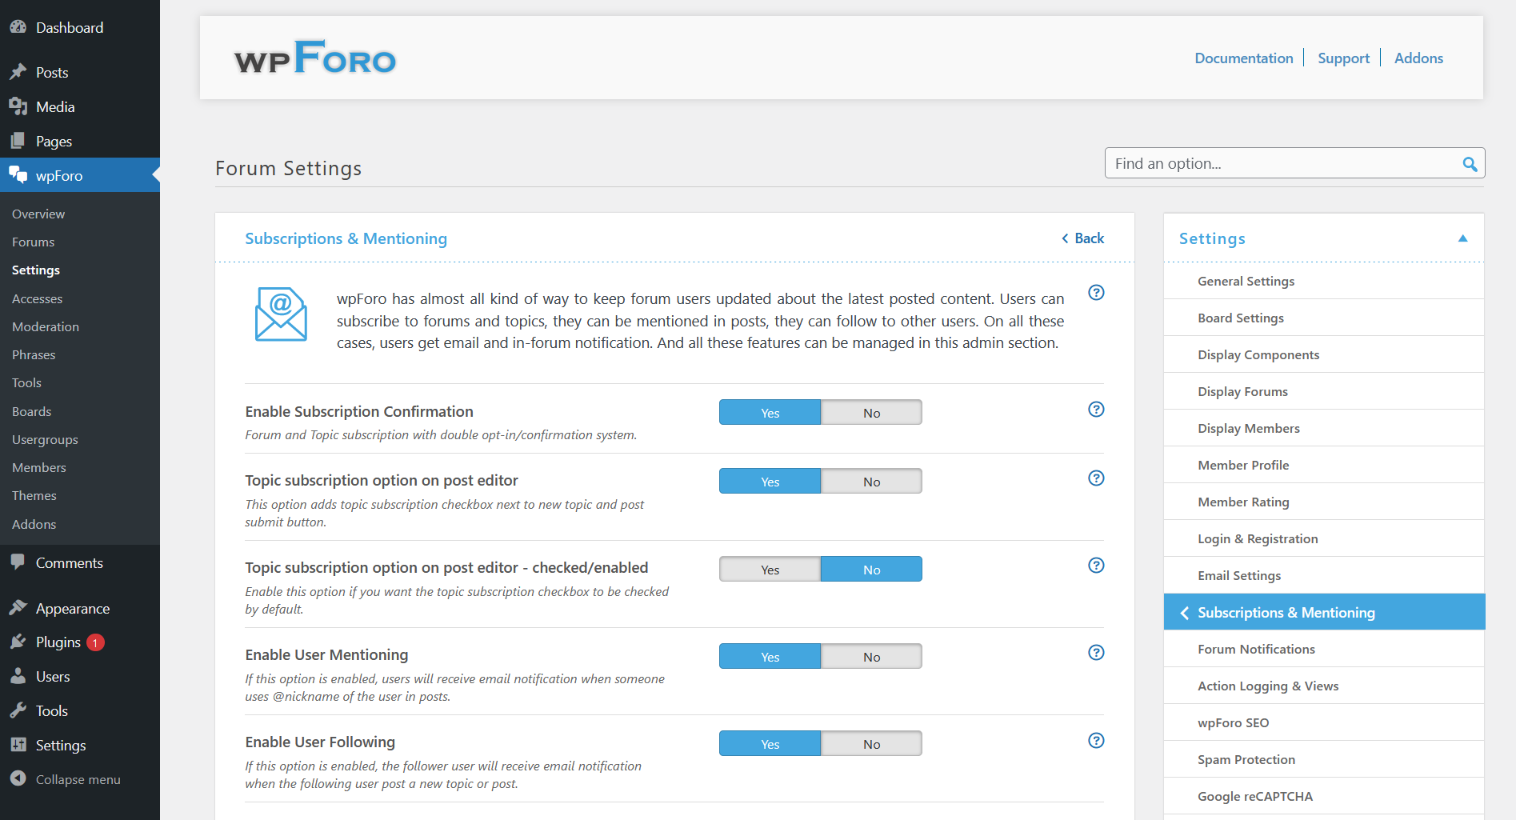Click the Appearance paintbrush icon
Screen dimensions: 1516x820
[20, 607]
